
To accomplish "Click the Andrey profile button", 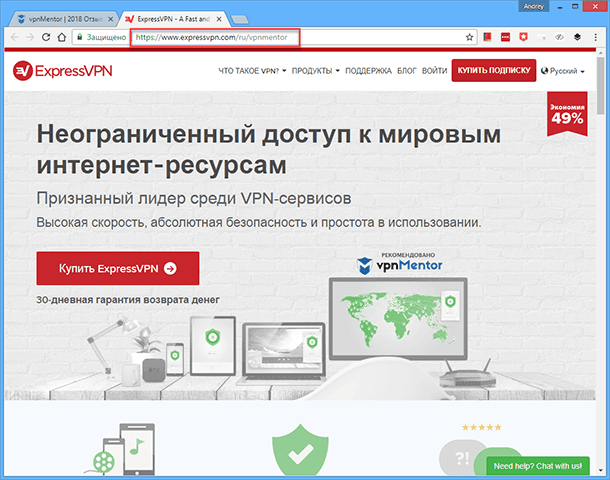I will click(x=533, y=6).
